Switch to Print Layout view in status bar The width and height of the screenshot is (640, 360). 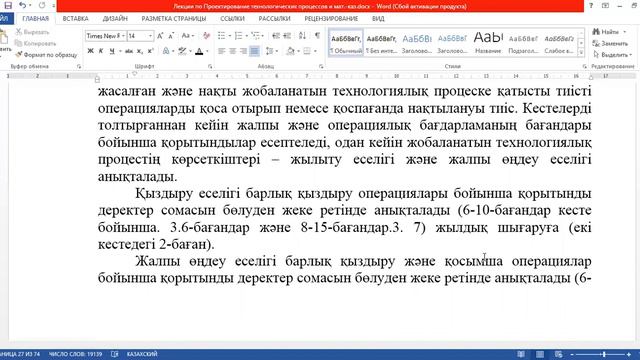click(540, 354)
